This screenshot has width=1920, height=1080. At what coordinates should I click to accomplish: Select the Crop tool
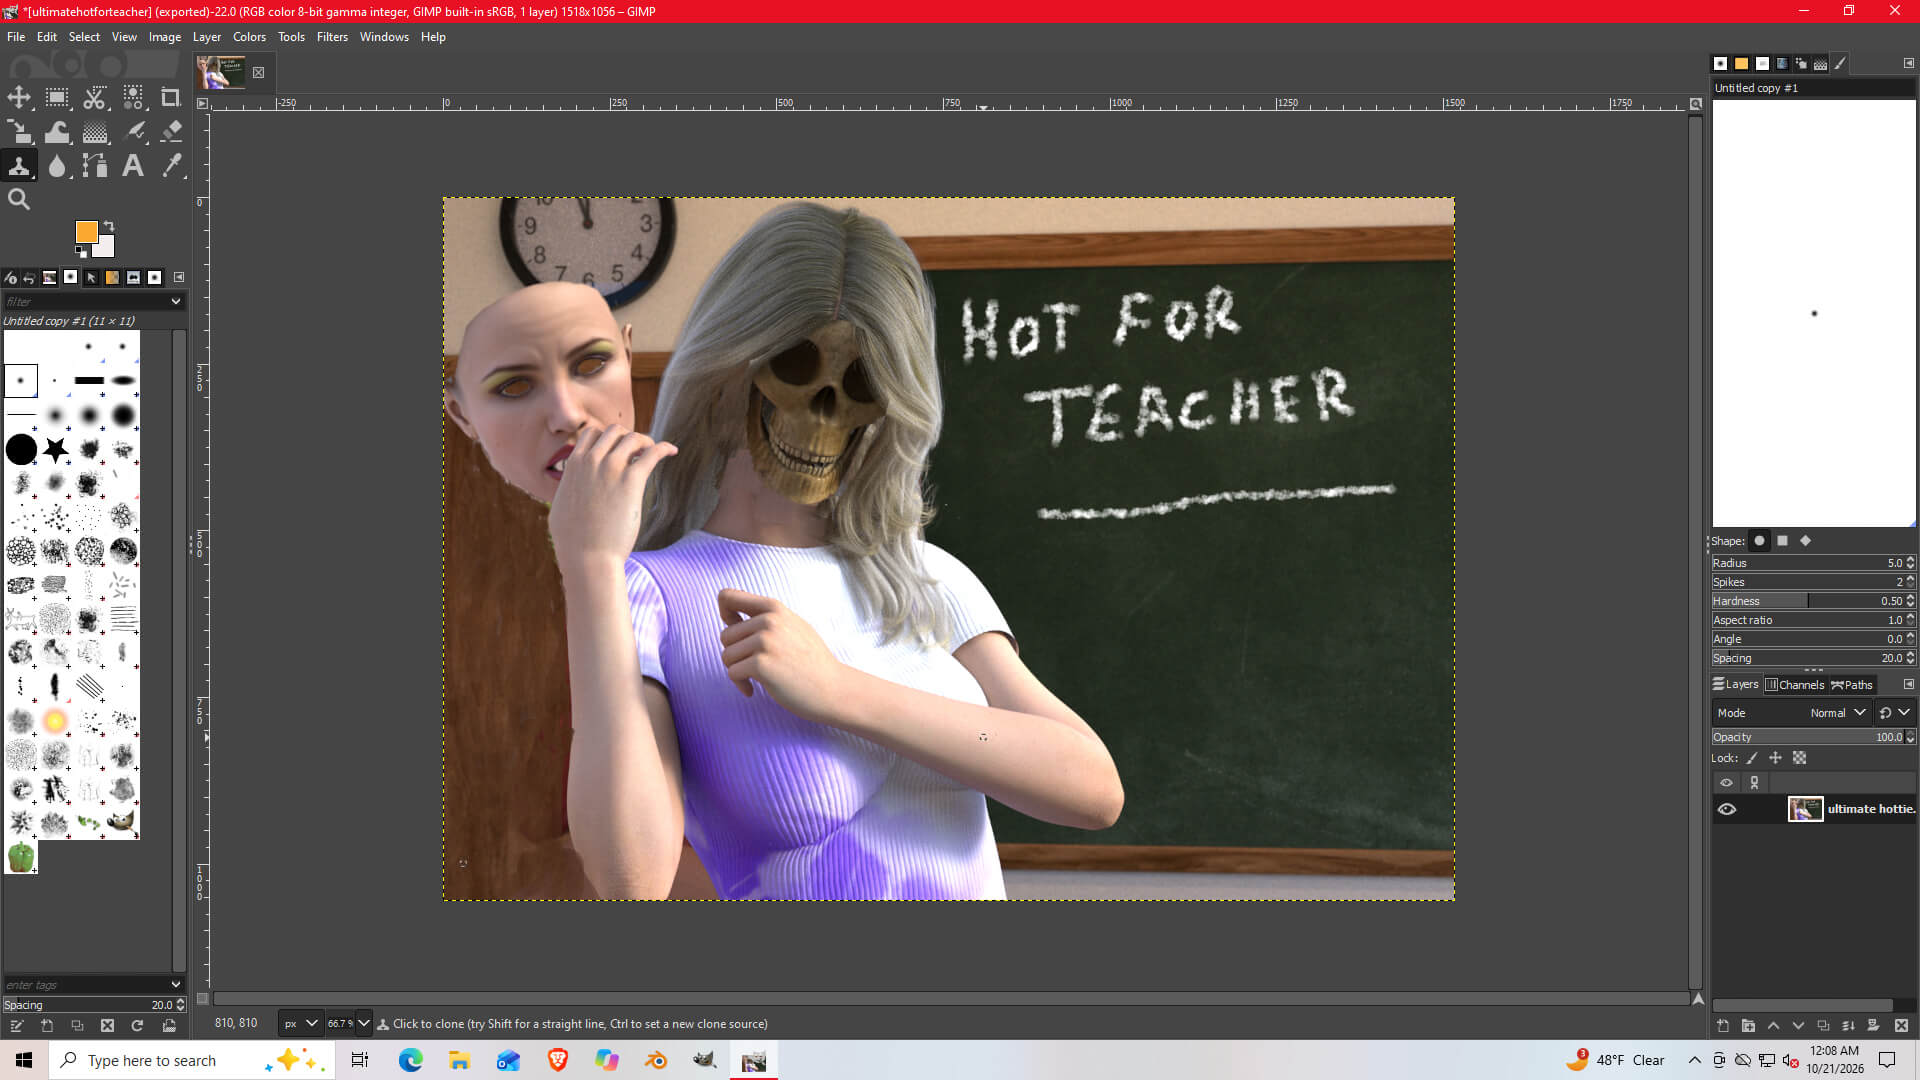click(x=171, y=97)
